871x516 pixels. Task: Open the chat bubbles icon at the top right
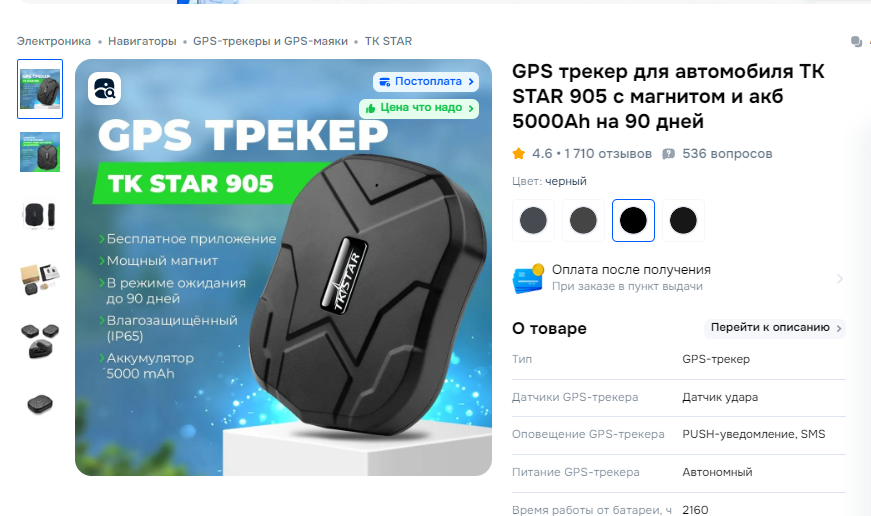click(x=857, y=41)
